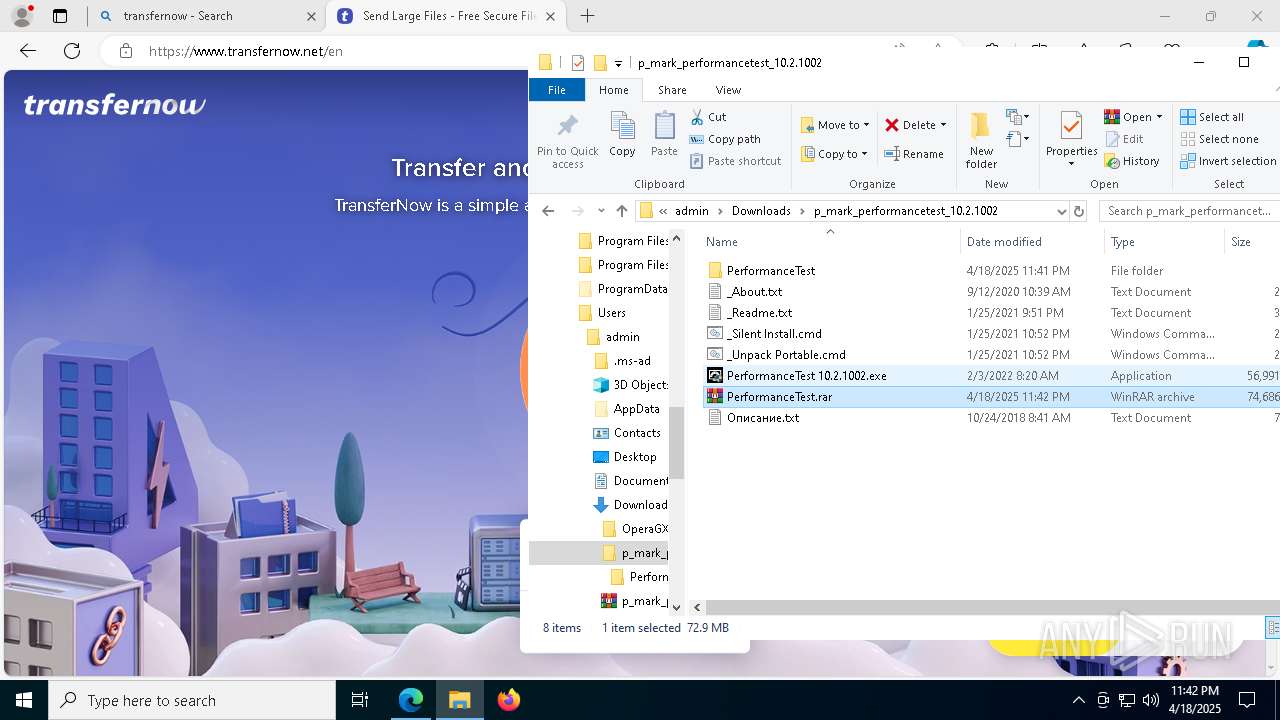
Task: Click the transfernow logo
Action: point(115,105)
